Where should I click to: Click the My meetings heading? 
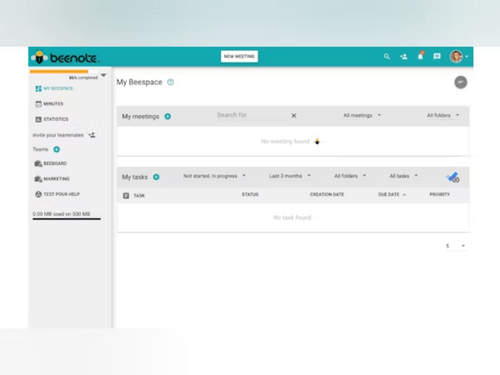(140, 116)
